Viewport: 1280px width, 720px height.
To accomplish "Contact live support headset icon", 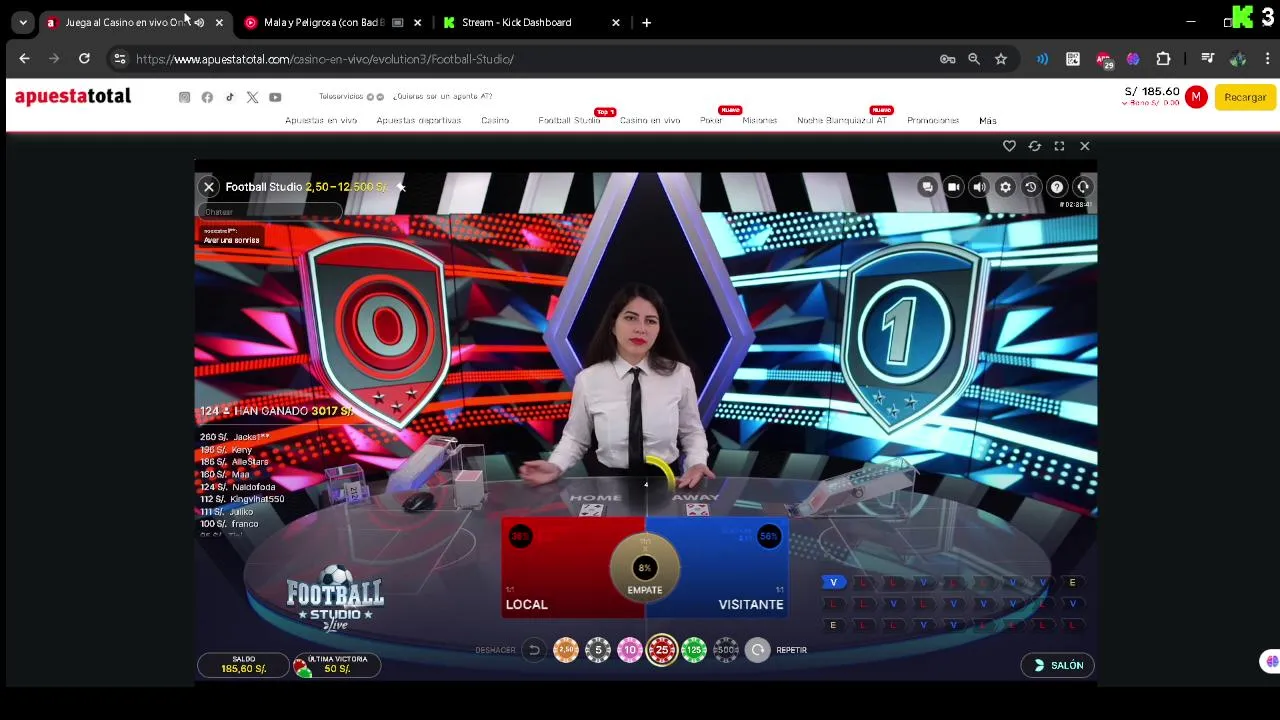I will tap(1083, 187).
